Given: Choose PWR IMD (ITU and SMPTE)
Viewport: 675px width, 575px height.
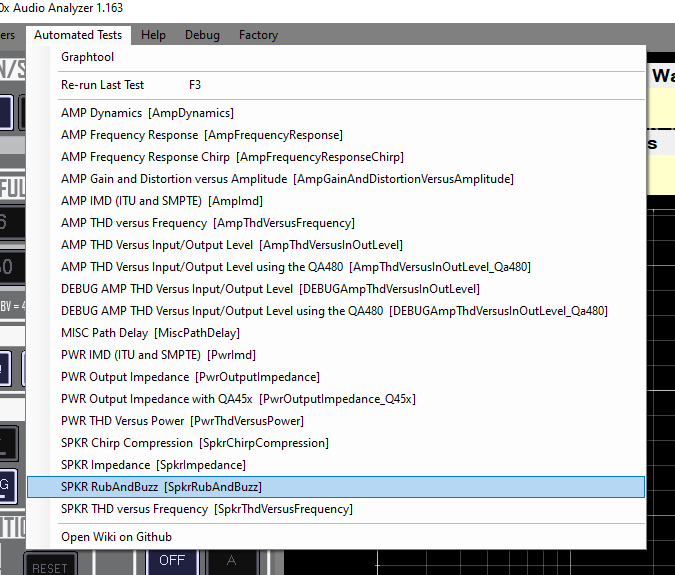Looking at the screenshot, I should [x=336, y=355].
